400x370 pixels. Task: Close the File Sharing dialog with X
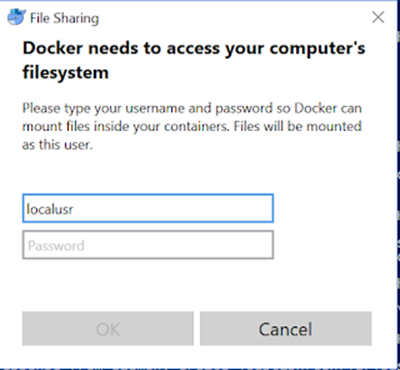(378, 17)
